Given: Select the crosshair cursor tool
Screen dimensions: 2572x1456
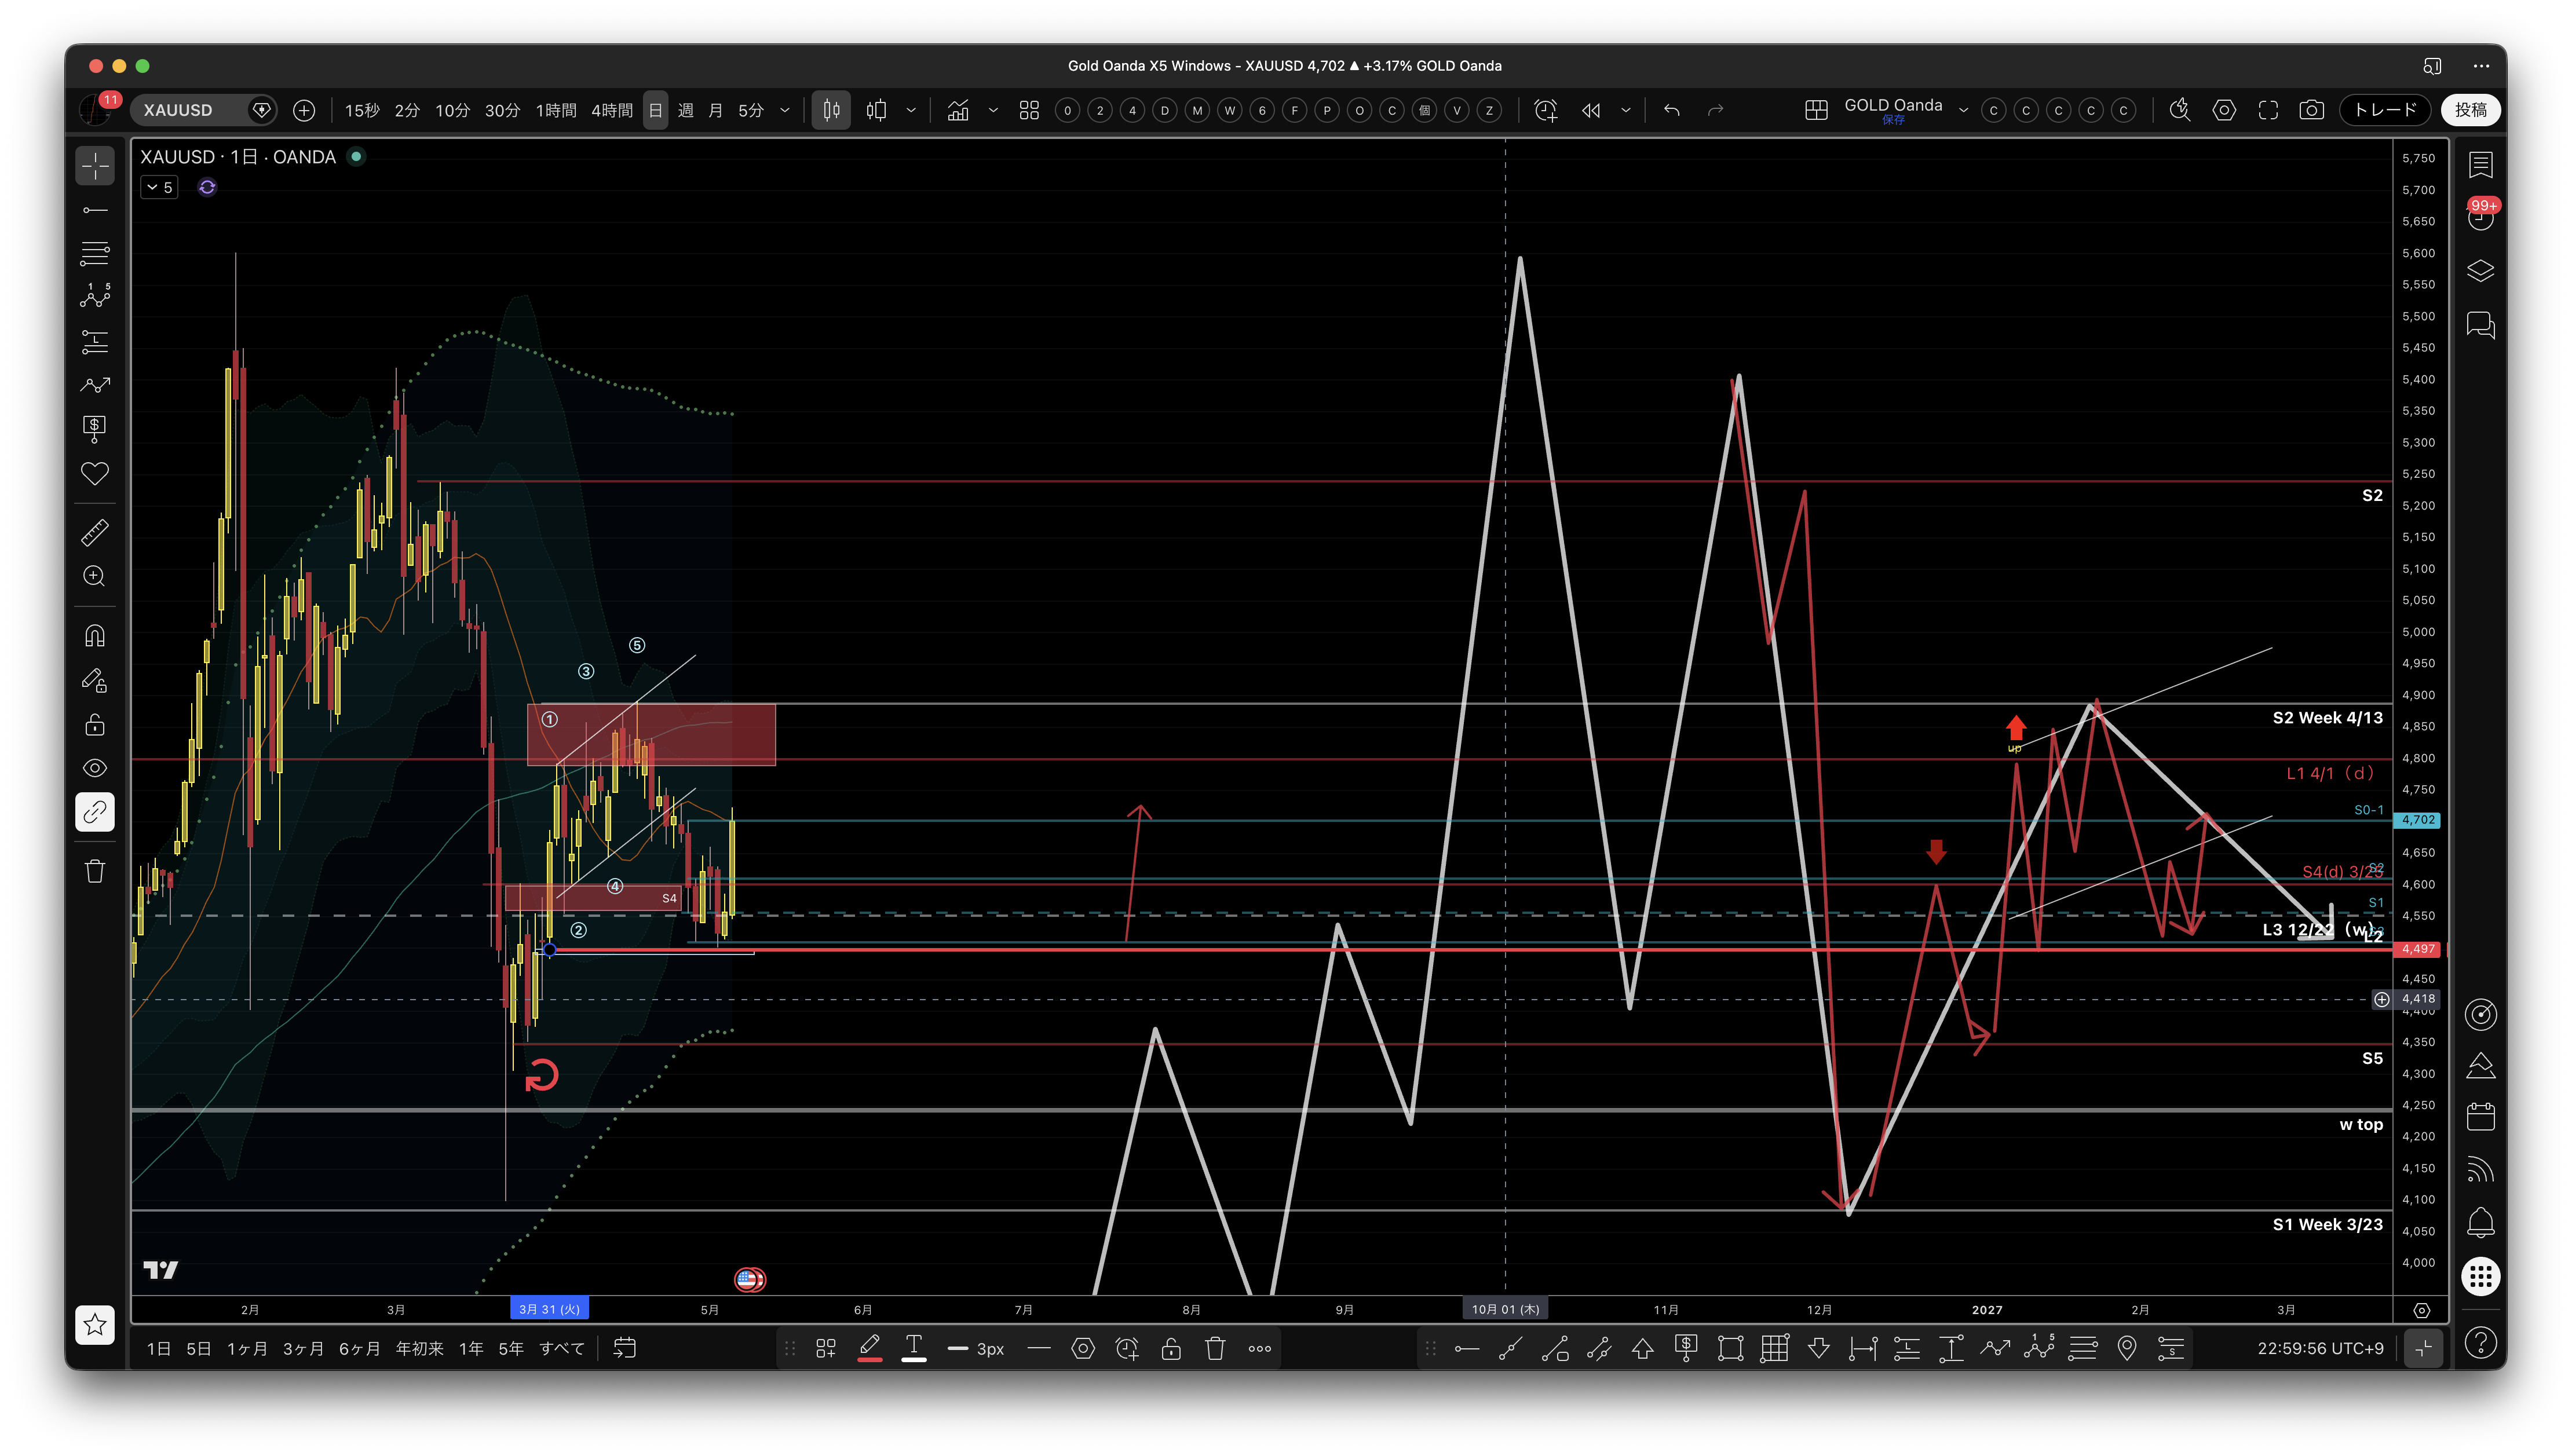Looking at the screenshot, I should (x=95, y=166).
